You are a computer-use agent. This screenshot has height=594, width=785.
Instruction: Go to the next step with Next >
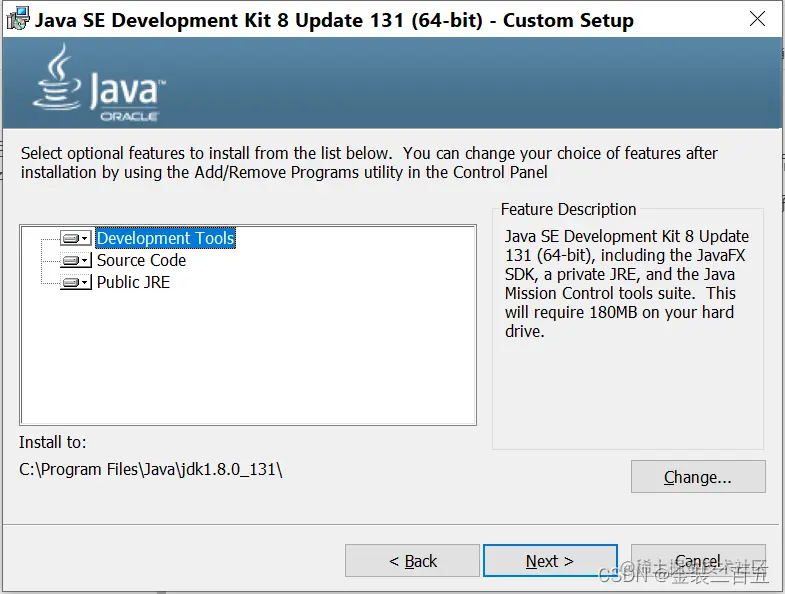coord(550,561)
